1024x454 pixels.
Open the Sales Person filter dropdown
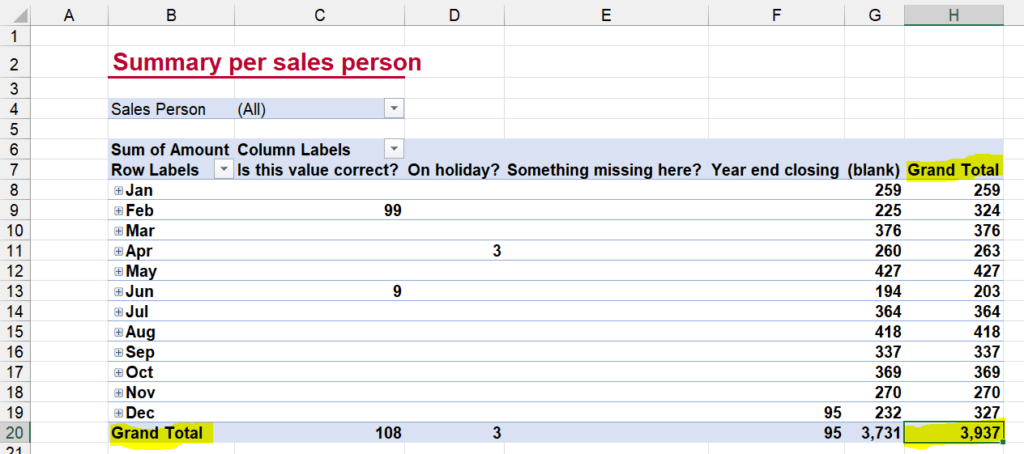click(x=394, y=109)
